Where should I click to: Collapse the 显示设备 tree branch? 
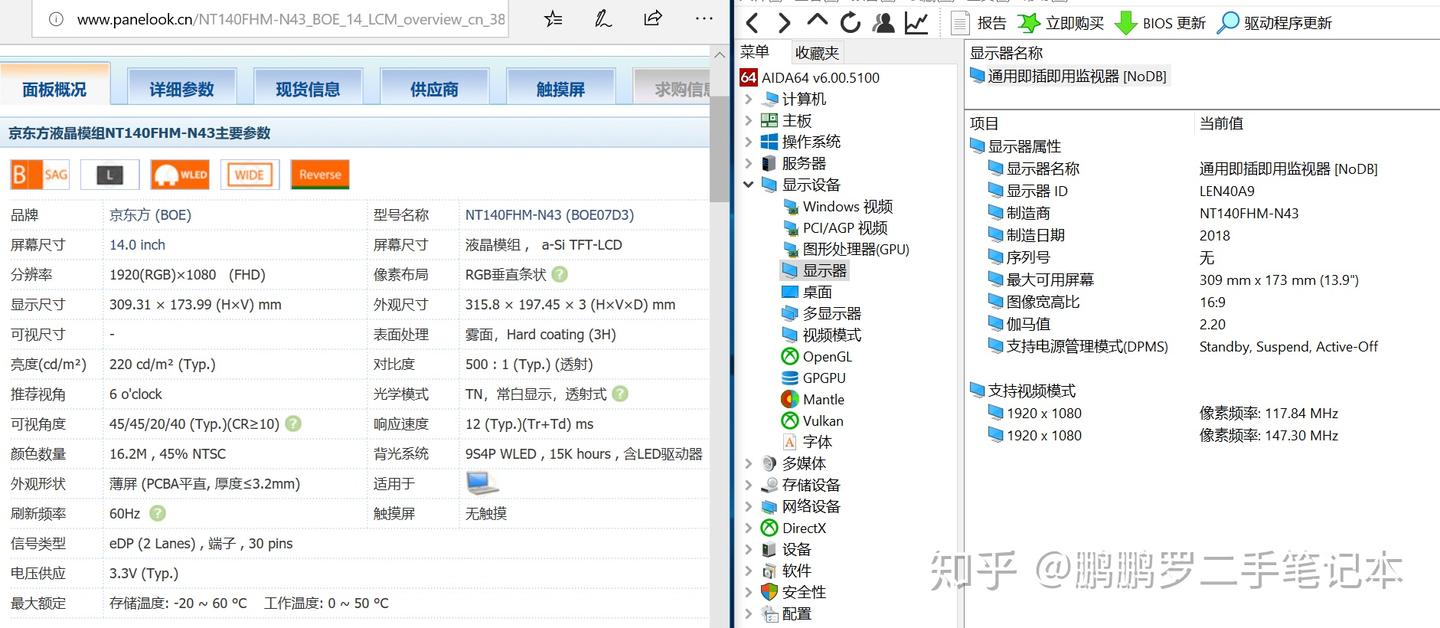pos(748,184)
